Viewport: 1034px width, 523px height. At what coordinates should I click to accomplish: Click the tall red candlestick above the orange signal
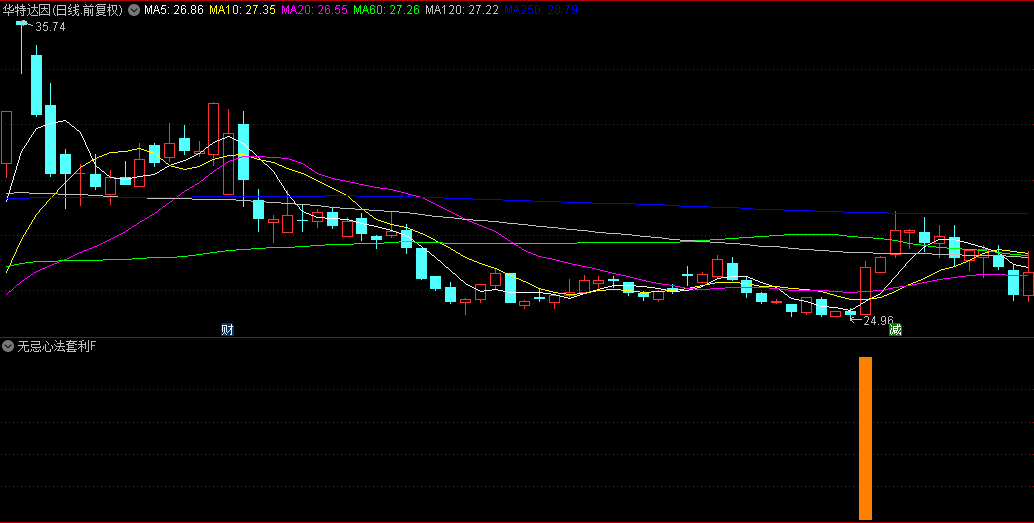[x=865, y=290]
